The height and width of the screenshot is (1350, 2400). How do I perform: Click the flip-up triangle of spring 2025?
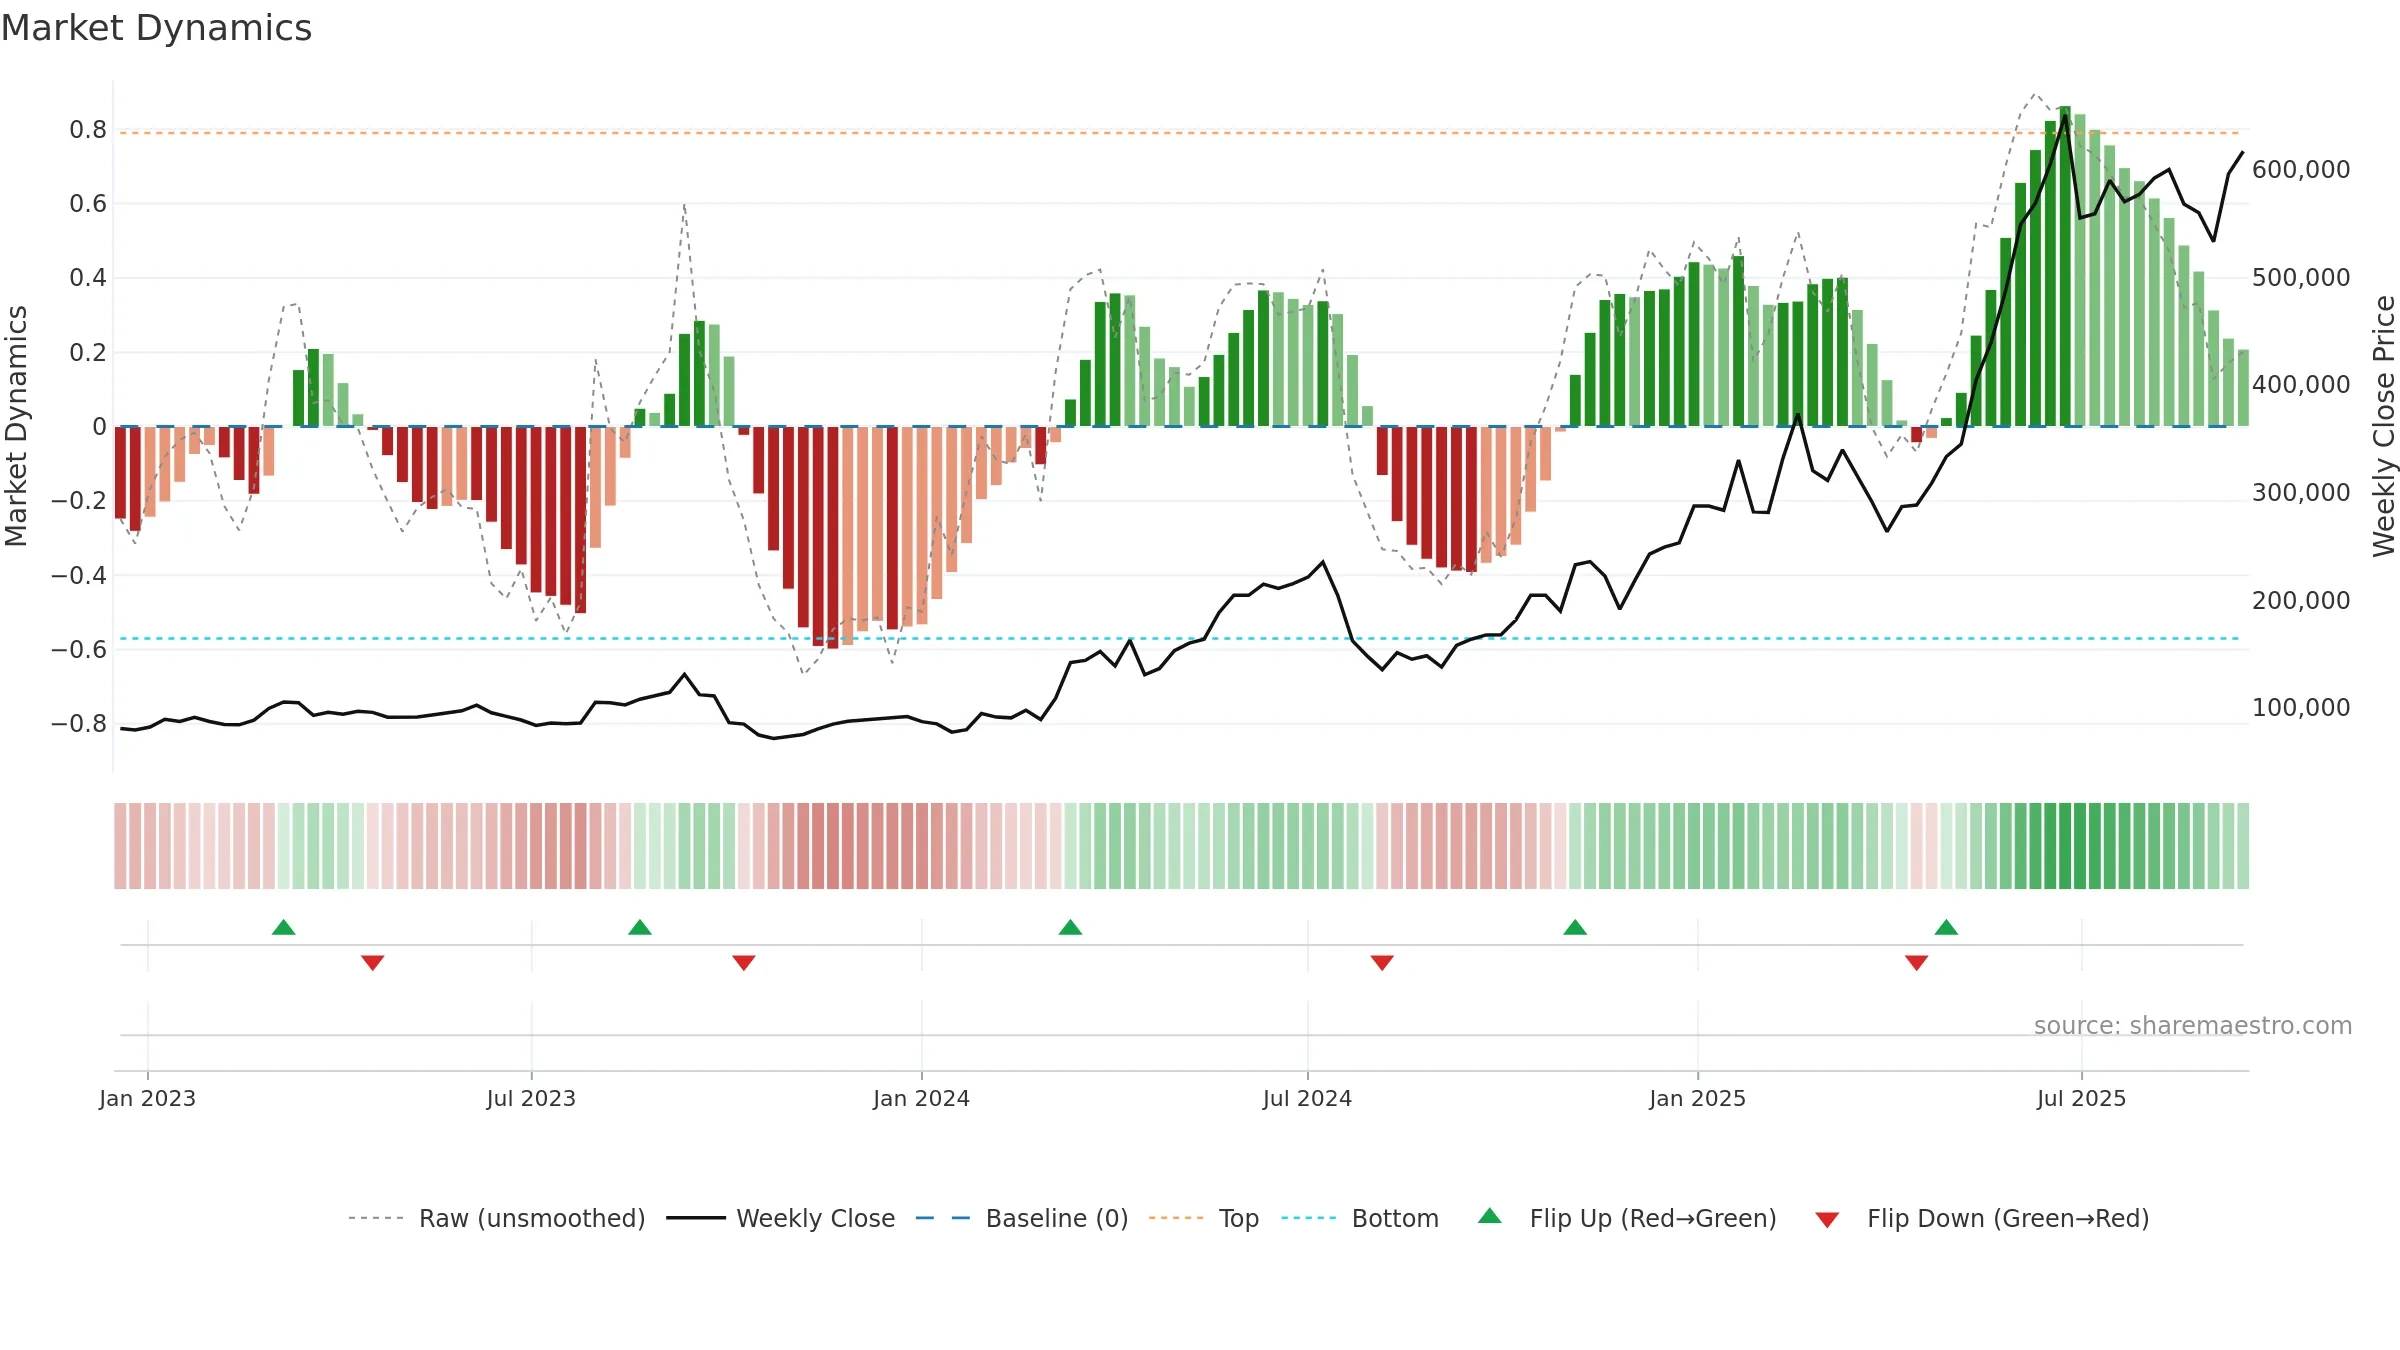tap(1946, 927)
